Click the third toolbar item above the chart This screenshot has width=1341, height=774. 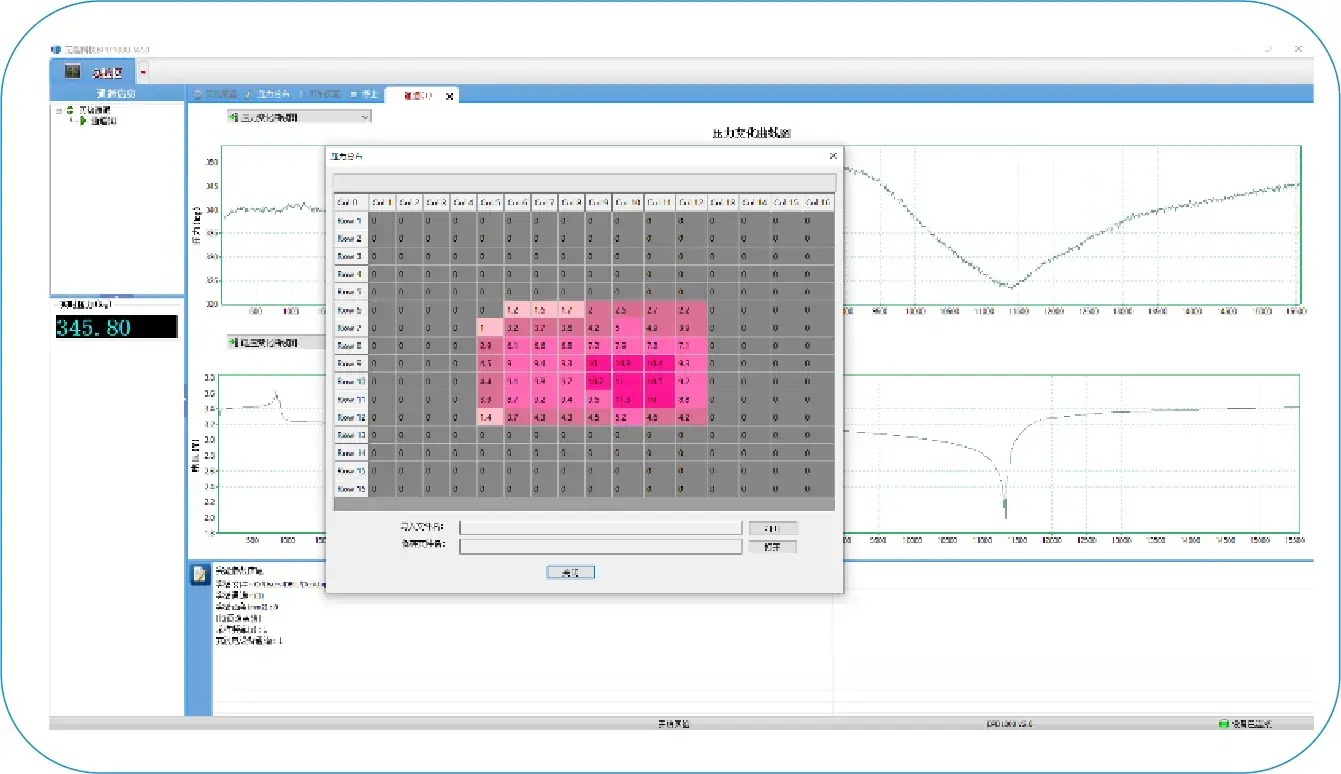pyautogui.click(x=321, y=95)
